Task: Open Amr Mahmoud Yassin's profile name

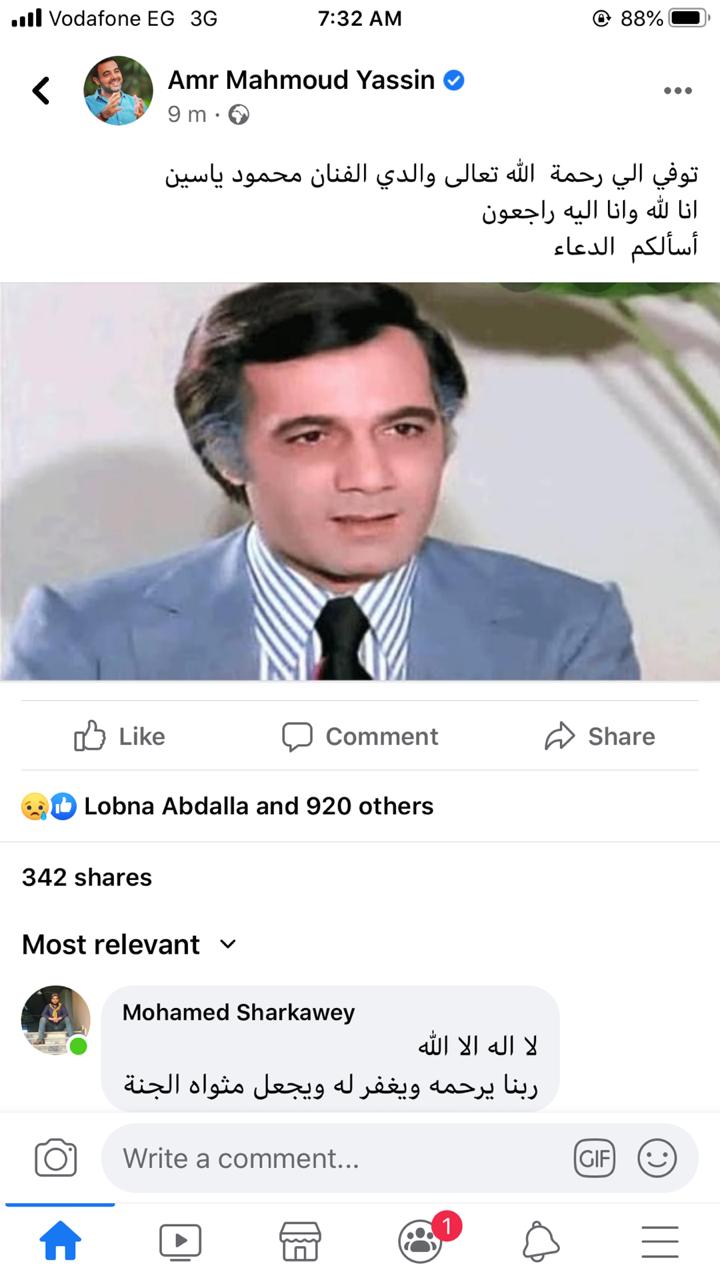Action: (x=301, y=80)
